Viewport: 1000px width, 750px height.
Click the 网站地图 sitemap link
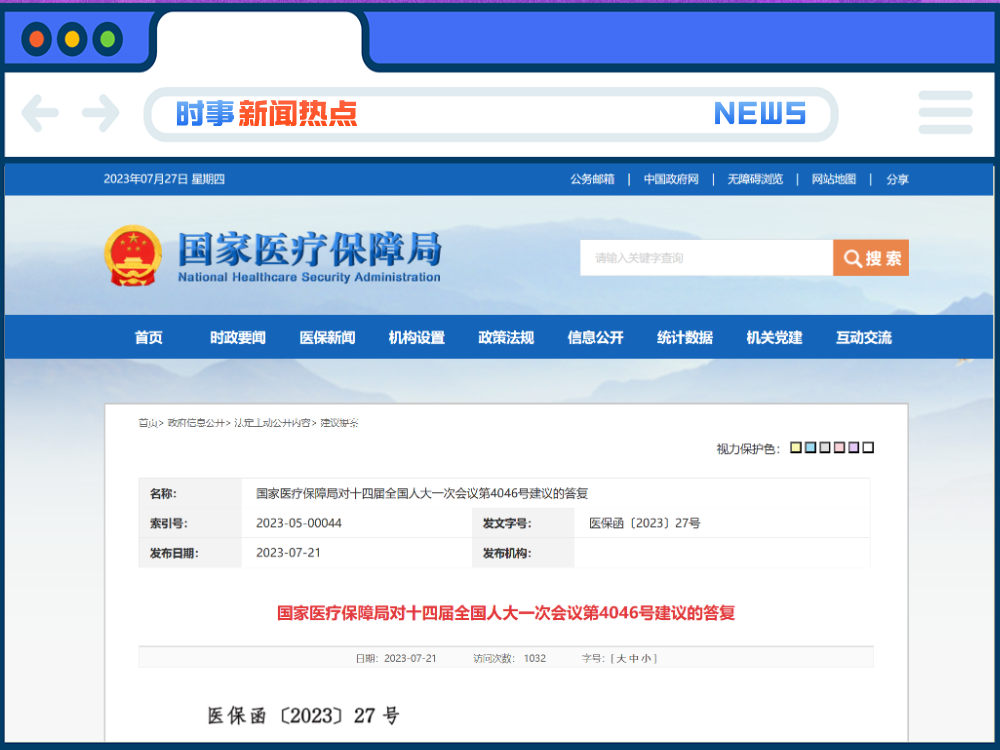pos(834,180)
